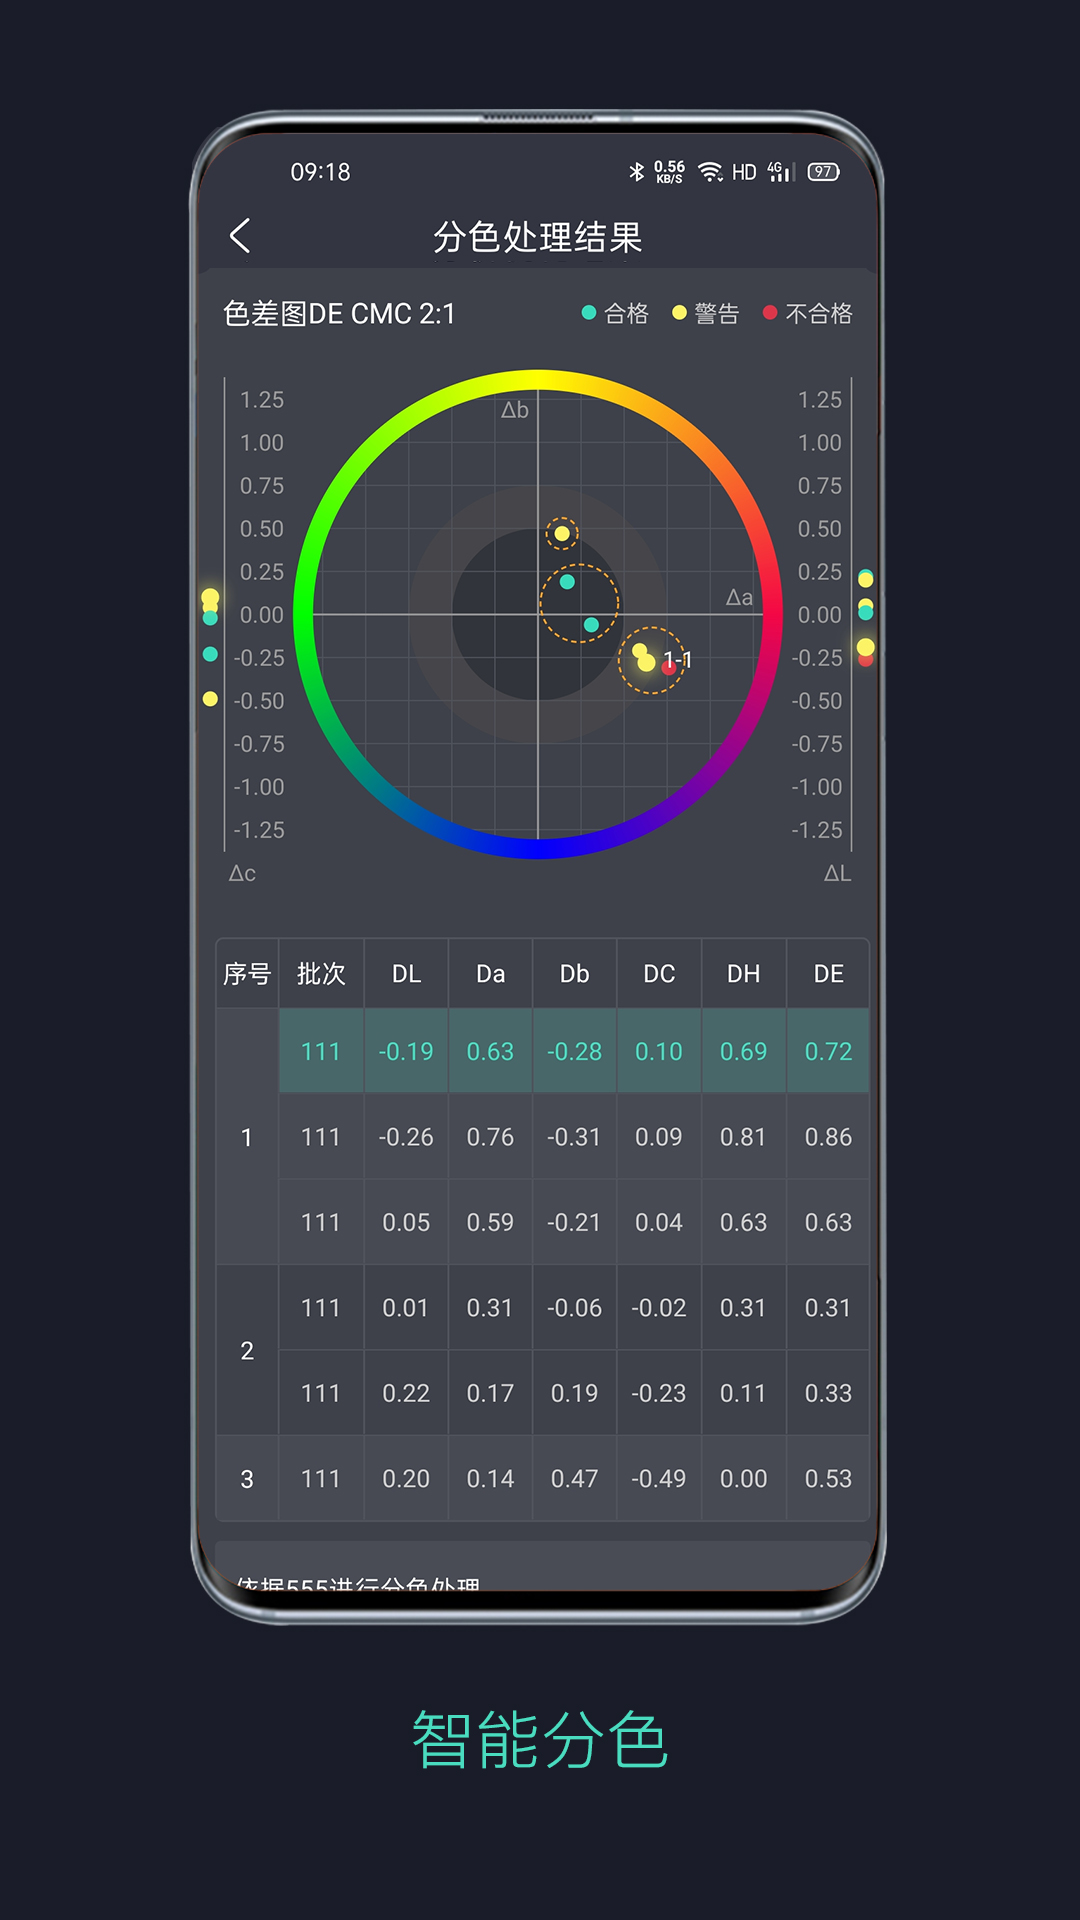
Task: Toggle the green 合格 legend item
Action: pos(615,314)
